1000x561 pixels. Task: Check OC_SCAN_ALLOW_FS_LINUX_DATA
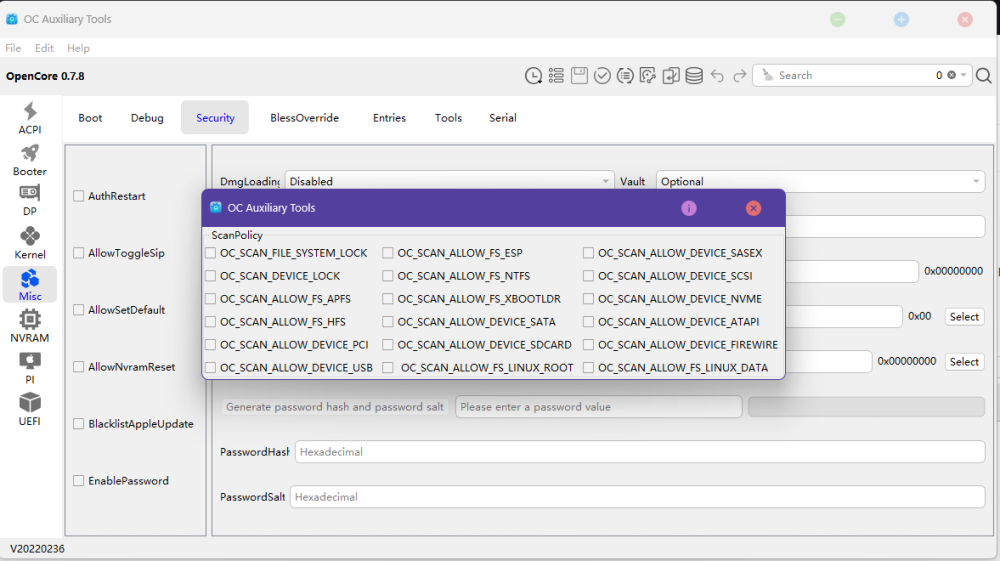(x=589, y=368)
